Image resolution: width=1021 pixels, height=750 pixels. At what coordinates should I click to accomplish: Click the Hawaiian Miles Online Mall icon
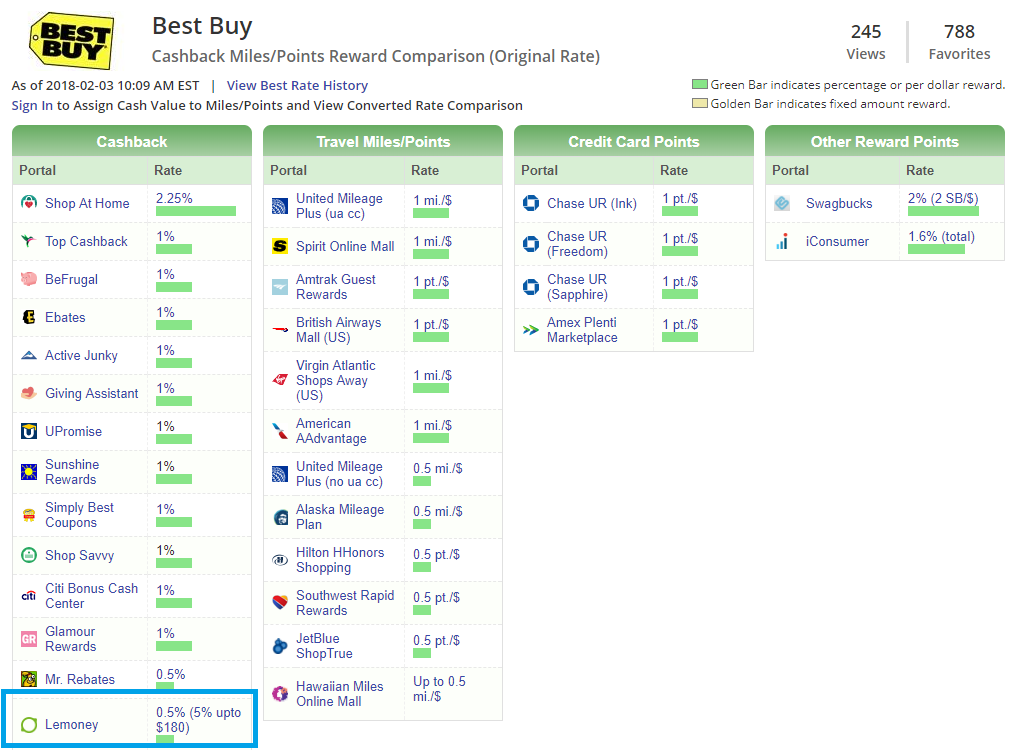click(279, 693)
